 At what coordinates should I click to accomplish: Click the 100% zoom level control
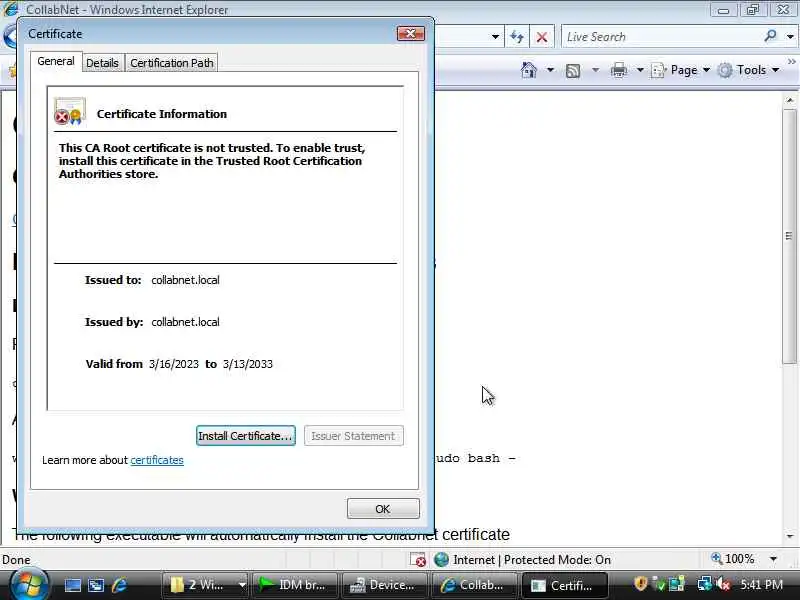coord(733,559)
